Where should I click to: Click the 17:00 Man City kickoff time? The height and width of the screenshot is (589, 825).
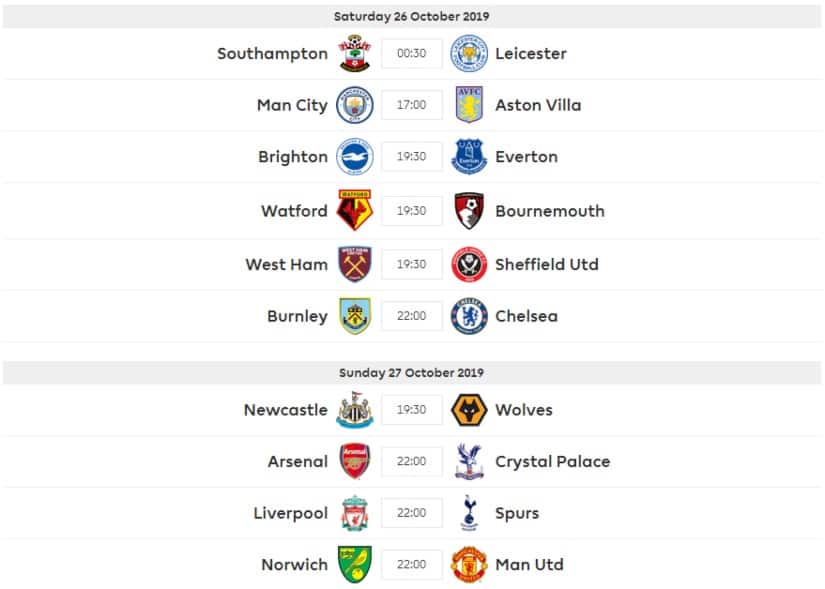click(411, 105)
